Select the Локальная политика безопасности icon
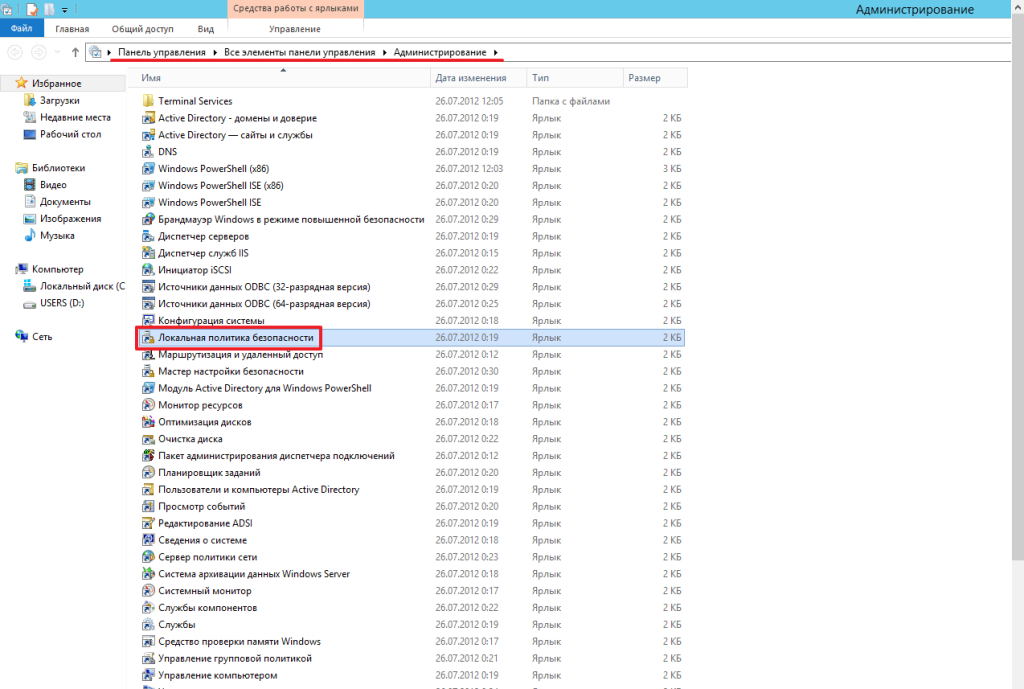This screenshot has width=1024, height=689. [148, 338]
